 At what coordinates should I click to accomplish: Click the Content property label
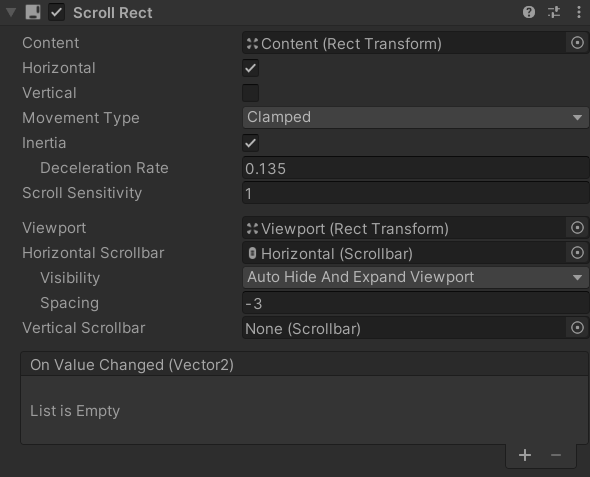(x=50, y=43)
